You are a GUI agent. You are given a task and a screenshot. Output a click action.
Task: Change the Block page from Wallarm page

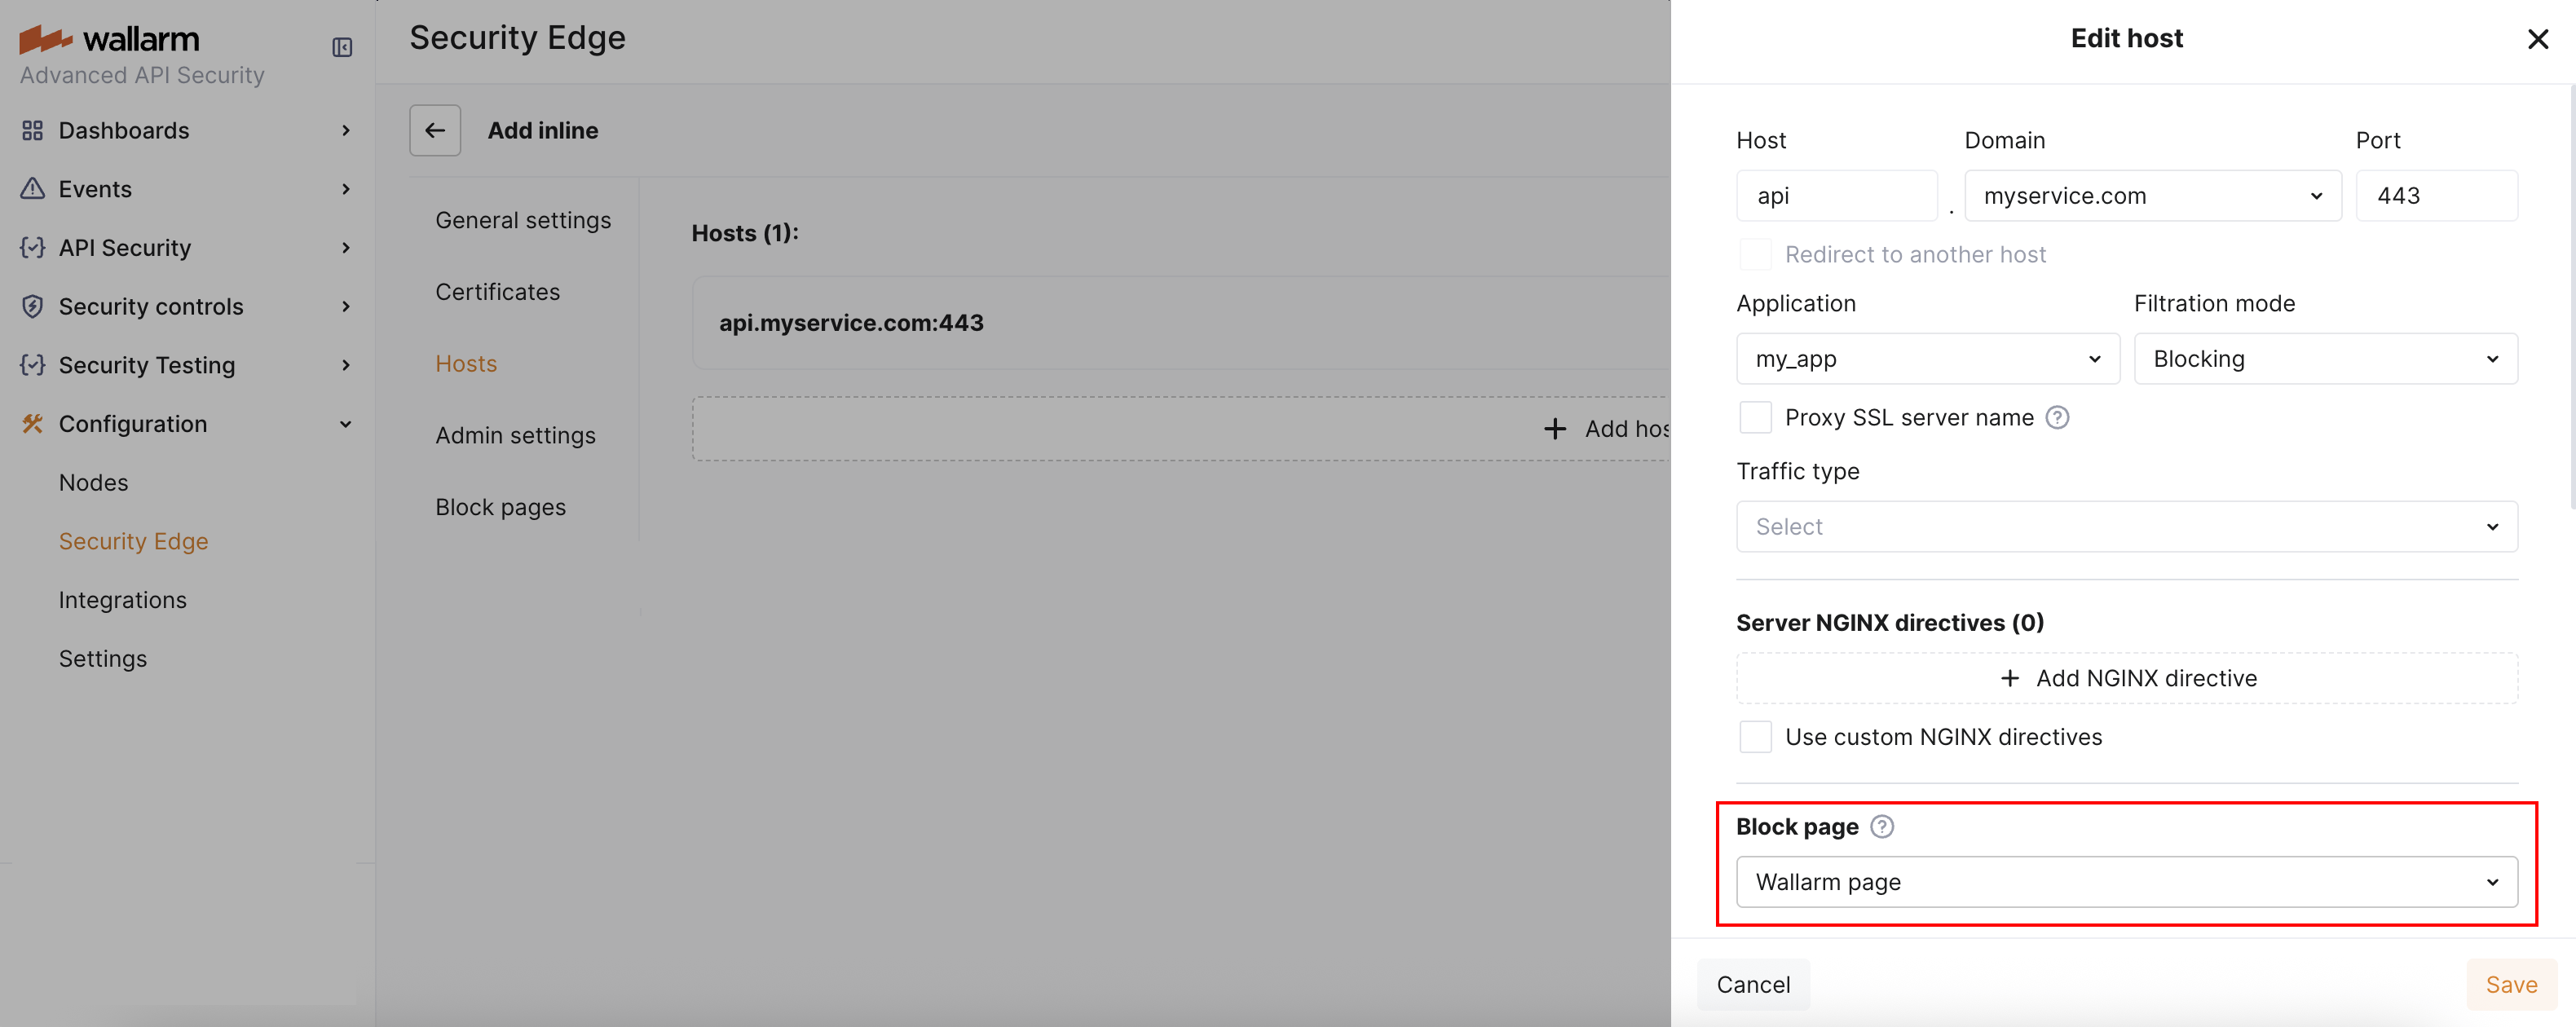pyautogui.click(x=2126, y=882)
